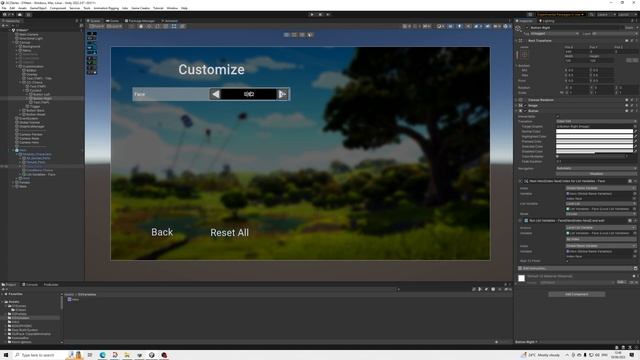Toggle scene lighting in Scene view toolbar
This screenshot has height=360, width=640.
pyautogui.click(x=459, y=26)
